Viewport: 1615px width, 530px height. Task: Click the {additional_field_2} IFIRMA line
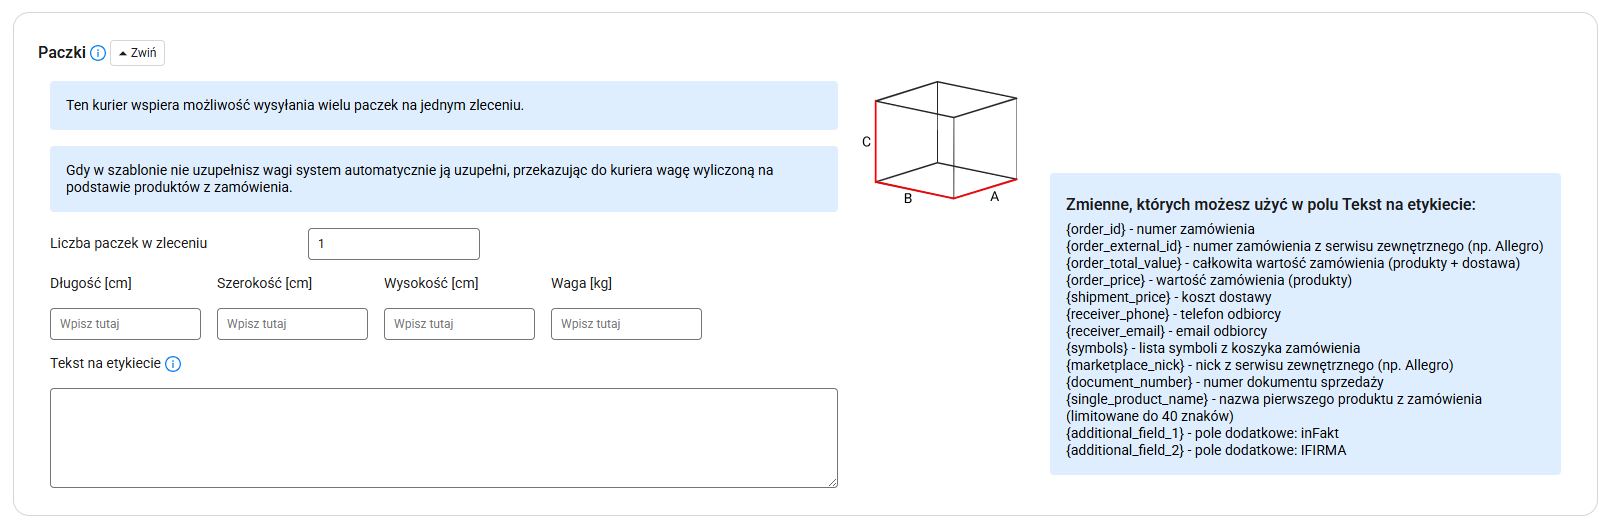(x=1206, y=450)
